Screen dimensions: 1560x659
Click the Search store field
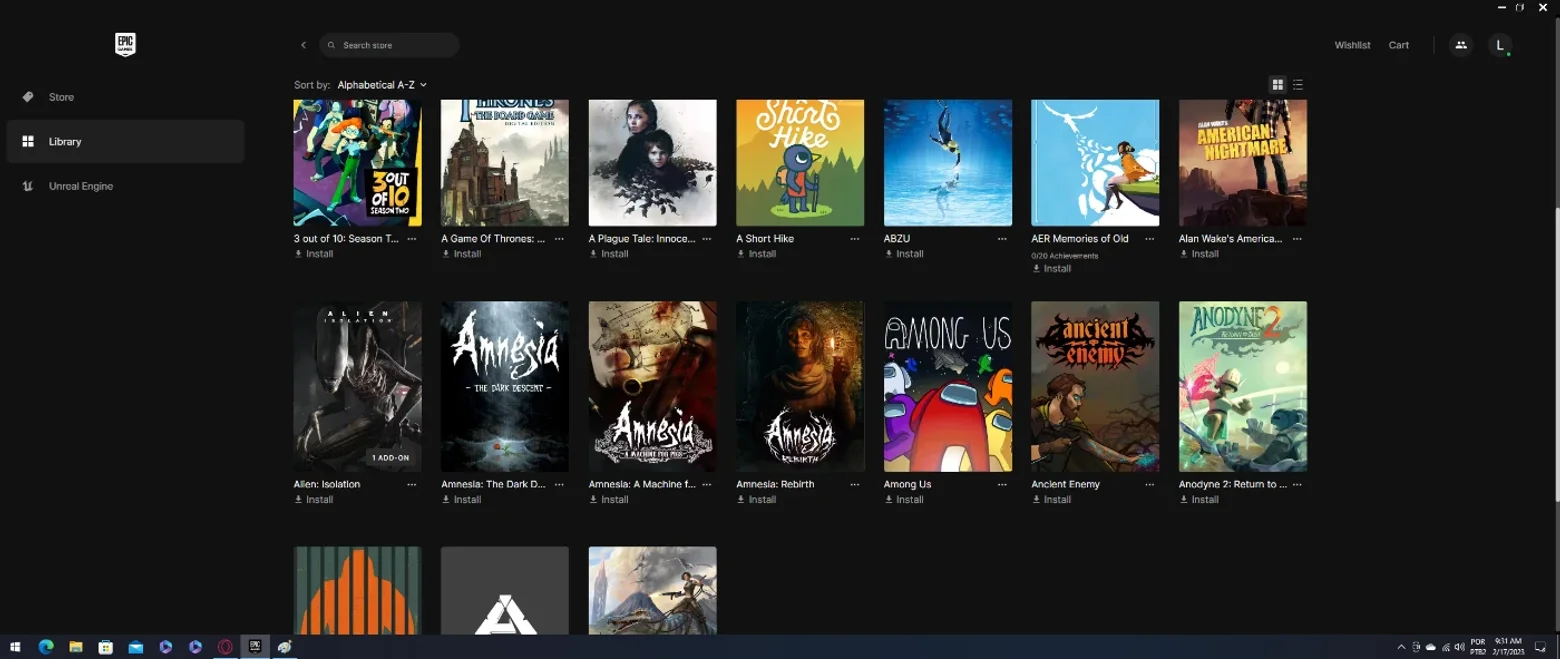(x=390, y=45)
